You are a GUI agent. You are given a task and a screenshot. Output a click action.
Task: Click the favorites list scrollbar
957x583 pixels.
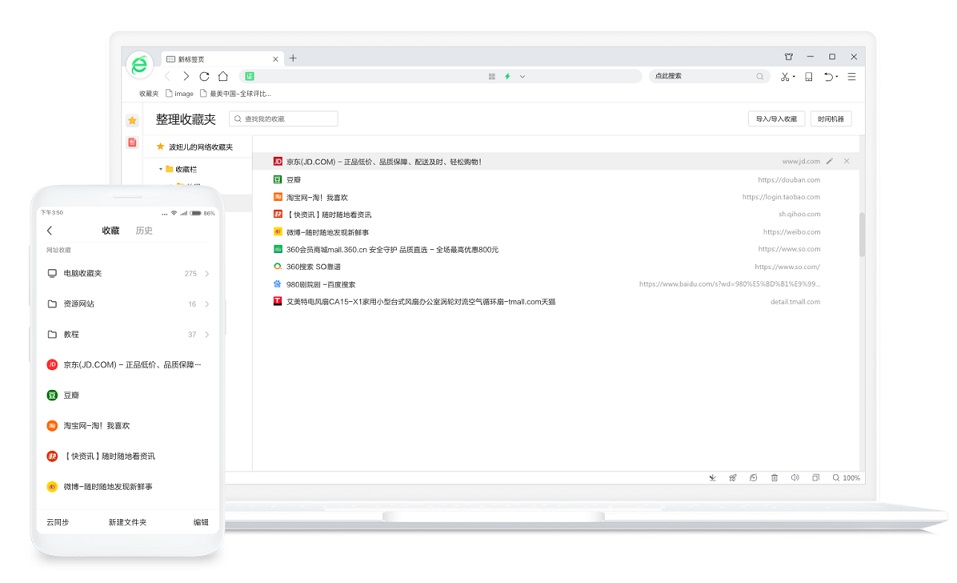862,234
